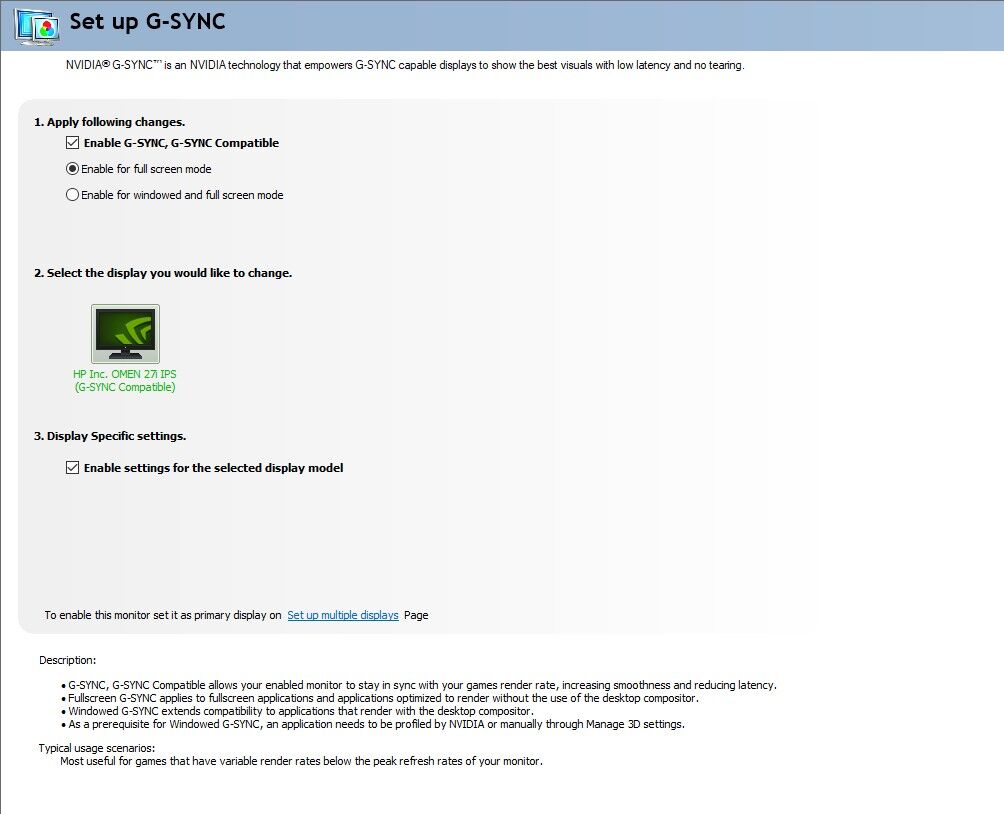The image size is (1004, 814).
Task: Click 'Typical usage scenarios:' label
Action: tap(97, 748)
